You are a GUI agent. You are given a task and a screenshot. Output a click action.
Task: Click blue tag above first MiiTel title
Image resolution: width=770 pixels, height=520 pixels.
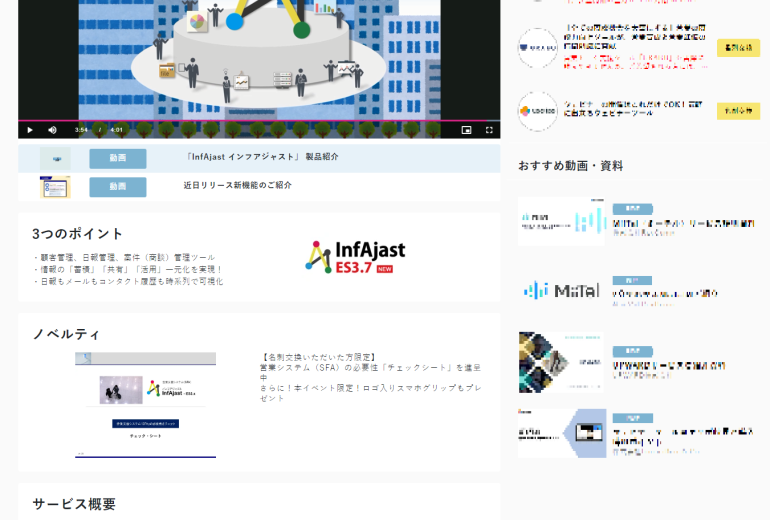pos(632,209)
